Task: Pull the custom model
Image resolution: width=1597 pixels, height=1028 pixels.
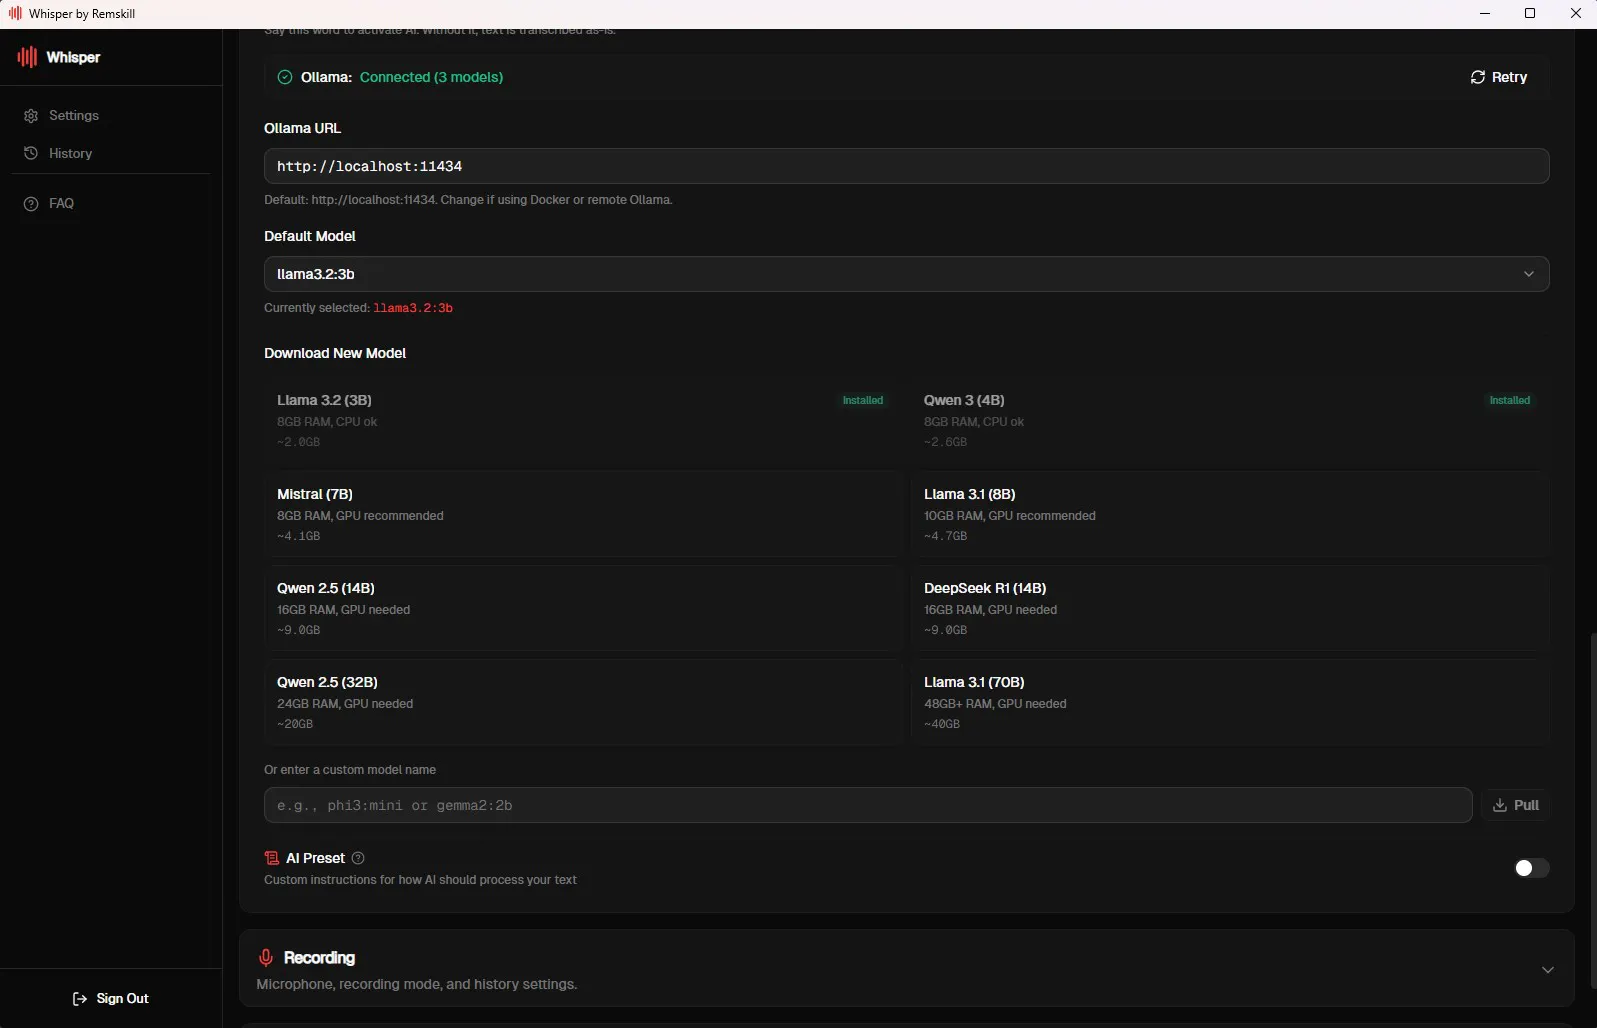Action: [1515, 805]
